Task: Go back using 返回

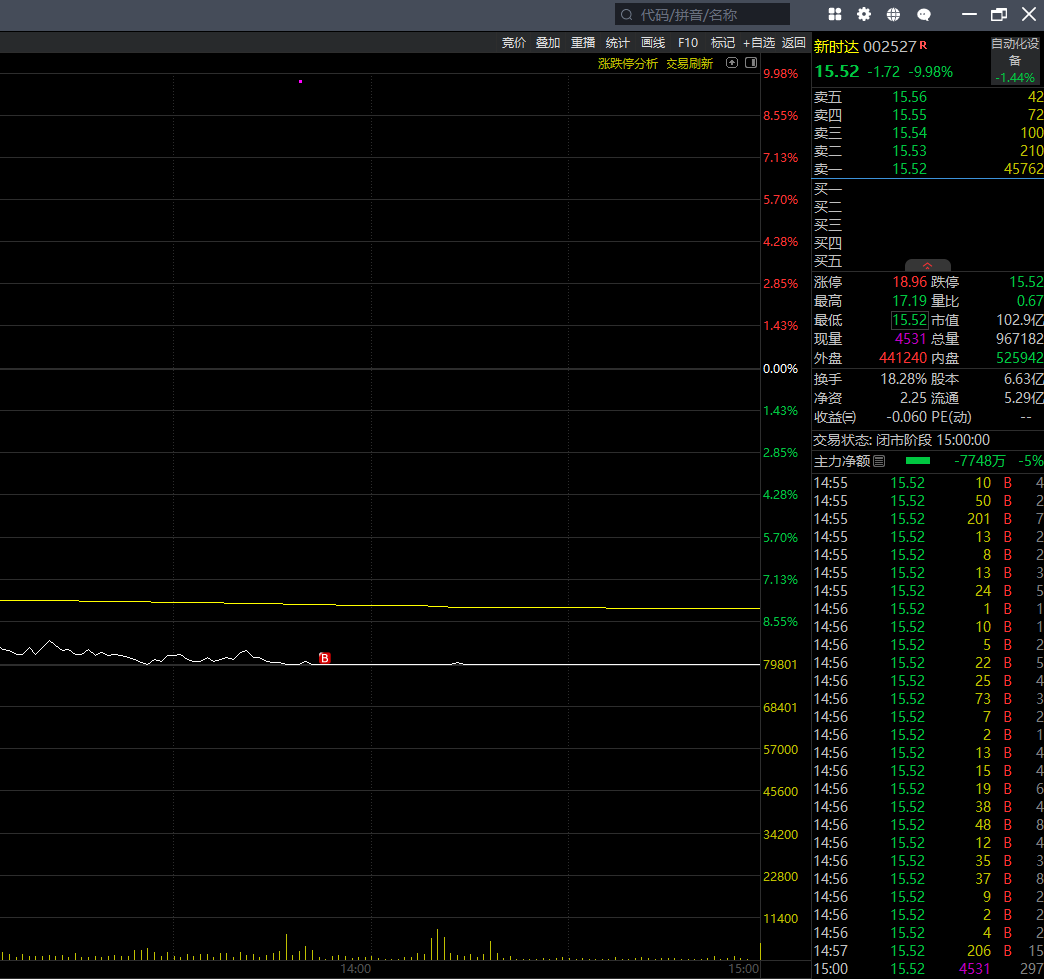Action: (x=794, y=43)
